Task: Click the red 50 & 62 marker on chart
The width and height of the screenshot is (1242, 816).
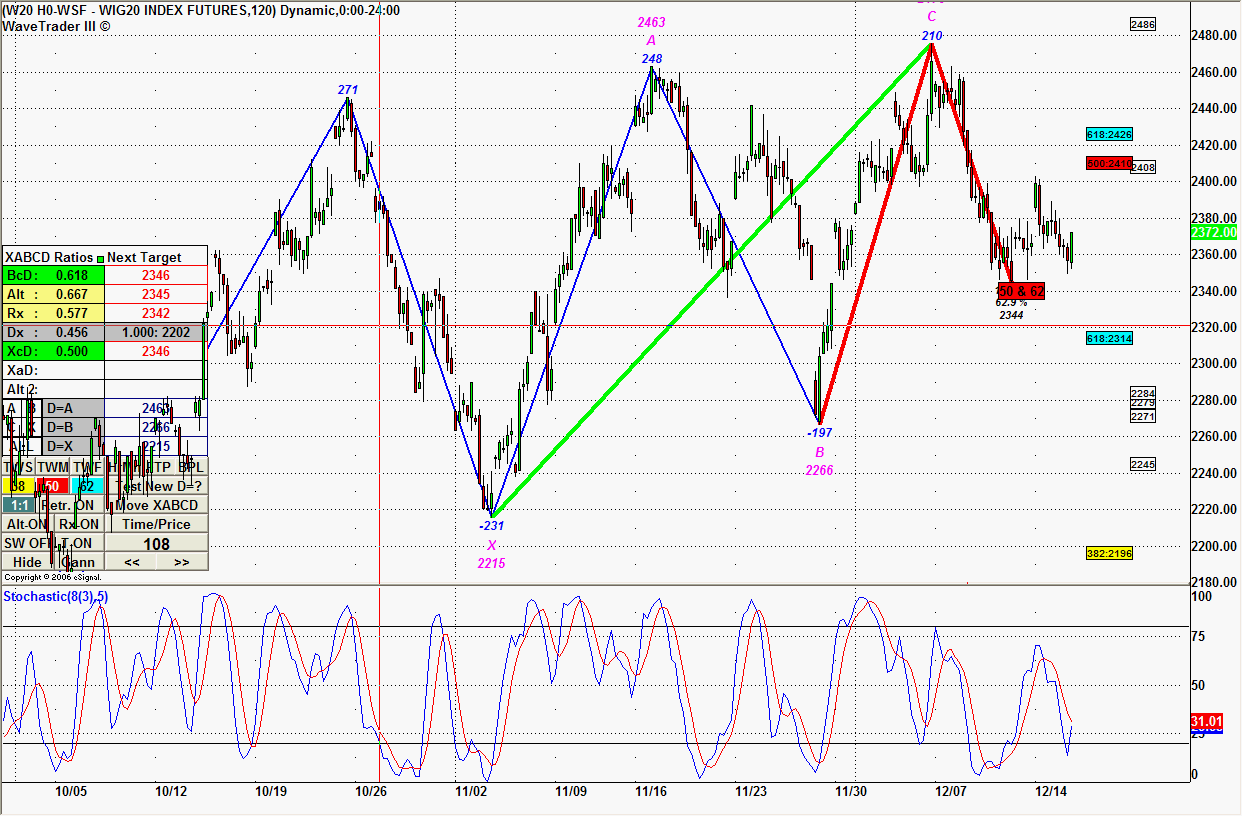Action: (x=1021, y=291)
